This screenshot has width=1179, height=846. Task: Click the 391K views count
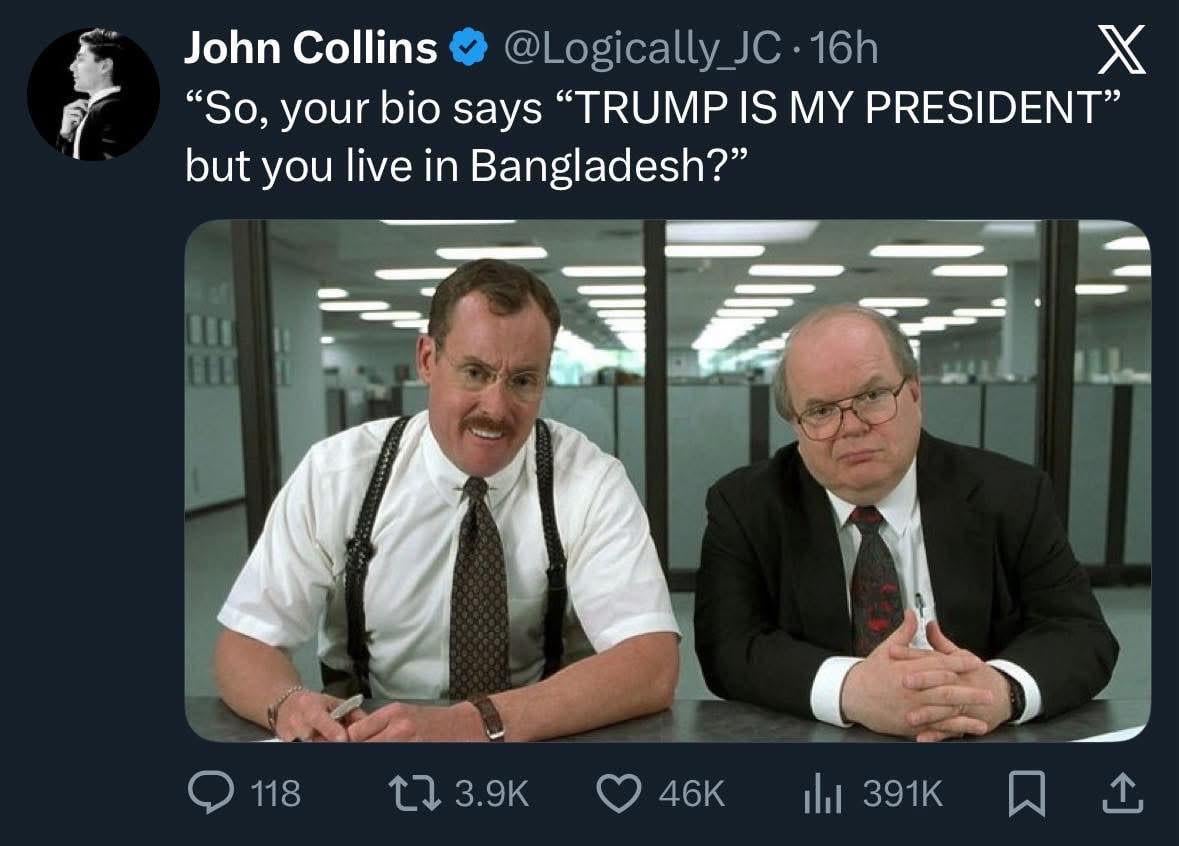click(x=902, y=794)
